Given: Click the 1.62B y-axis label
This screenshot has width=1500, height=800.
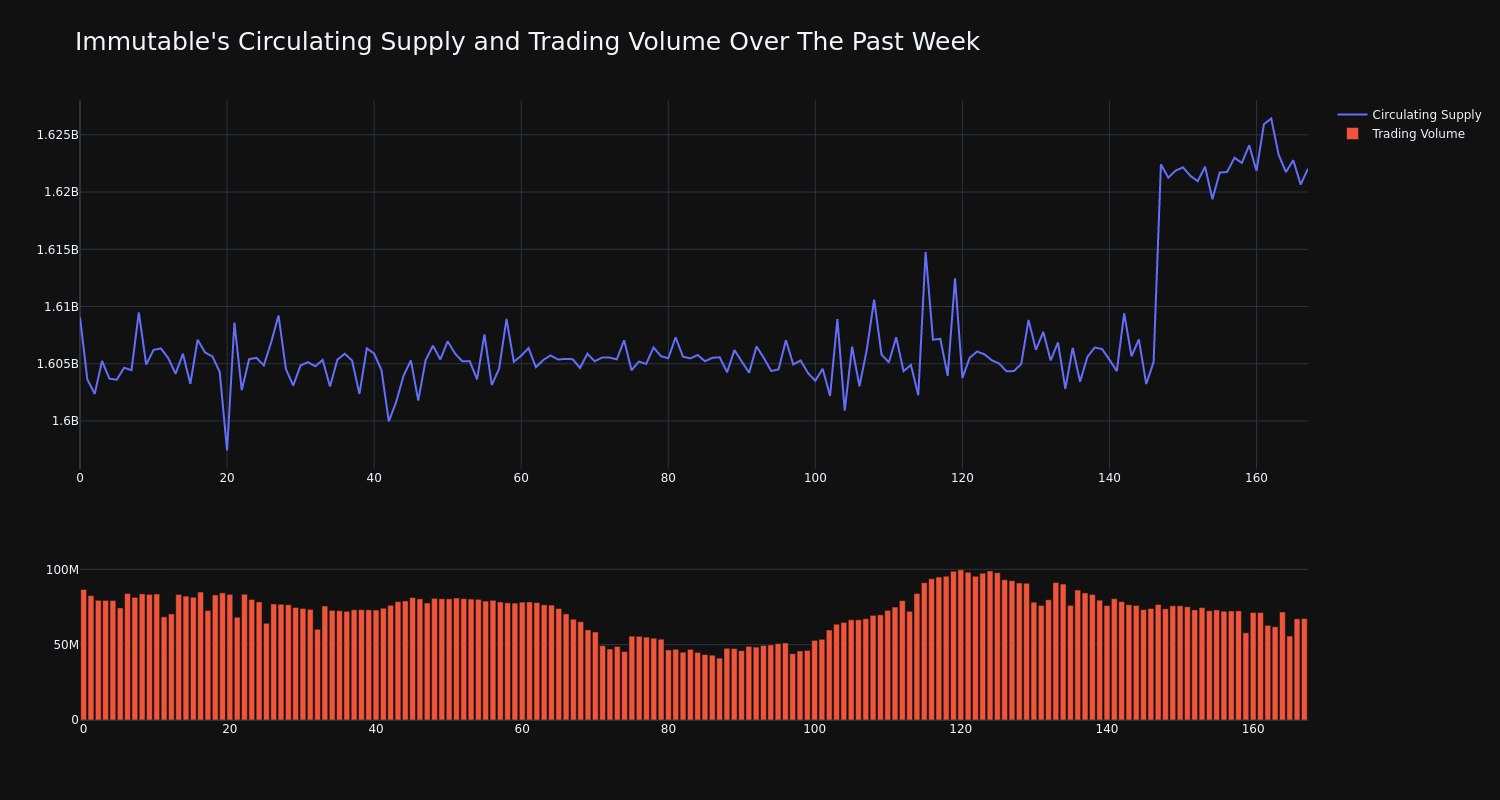Looking at the screenshot, I should pyautogui.click(x=61, y=192).
